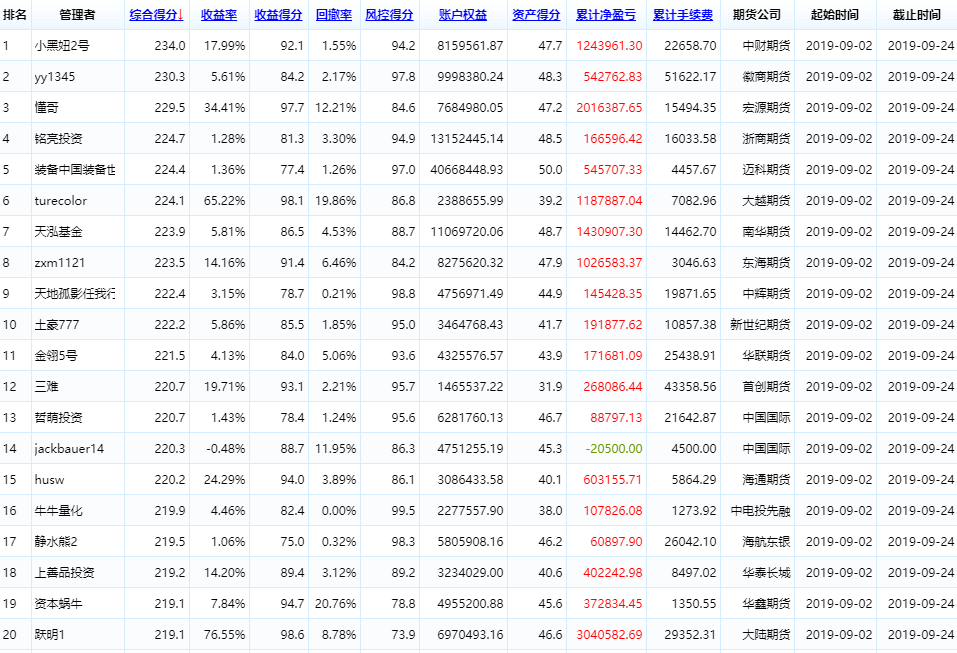Click net profit value 2016387.65
Screen dimensions: 957x653
click(x=609, y=108)
